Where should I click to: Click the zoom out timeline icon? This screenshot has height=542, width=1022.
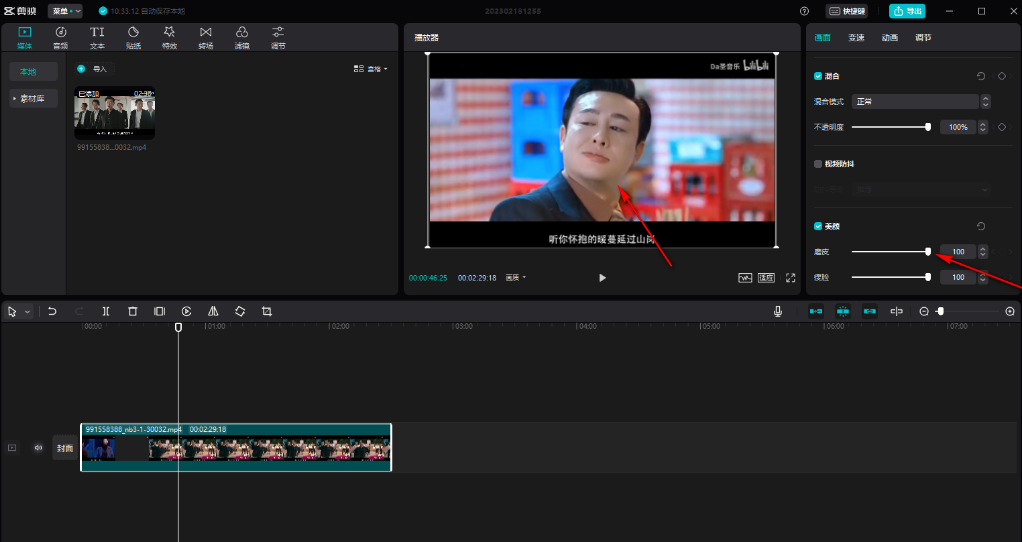pyautogui.click(x=924, y=311)
